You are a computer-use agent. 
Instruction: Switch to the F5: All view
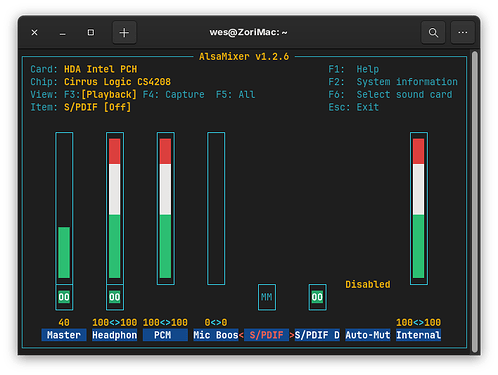(235, 95)
